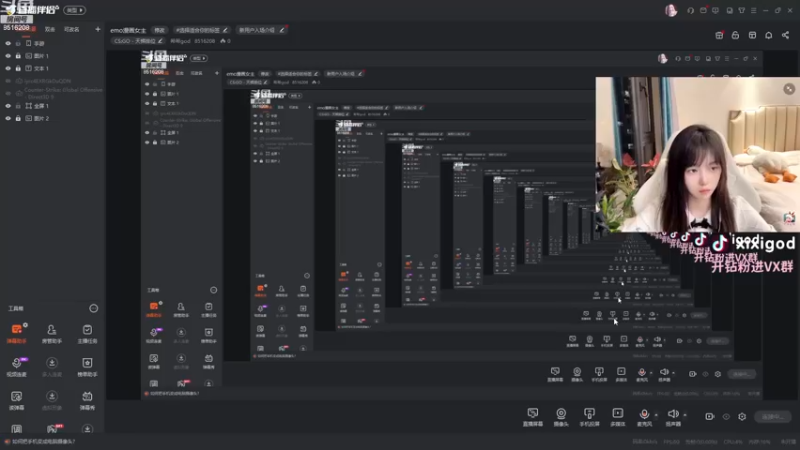Open the notification bell icon
The image size is (800, 450).
point(768,35)
